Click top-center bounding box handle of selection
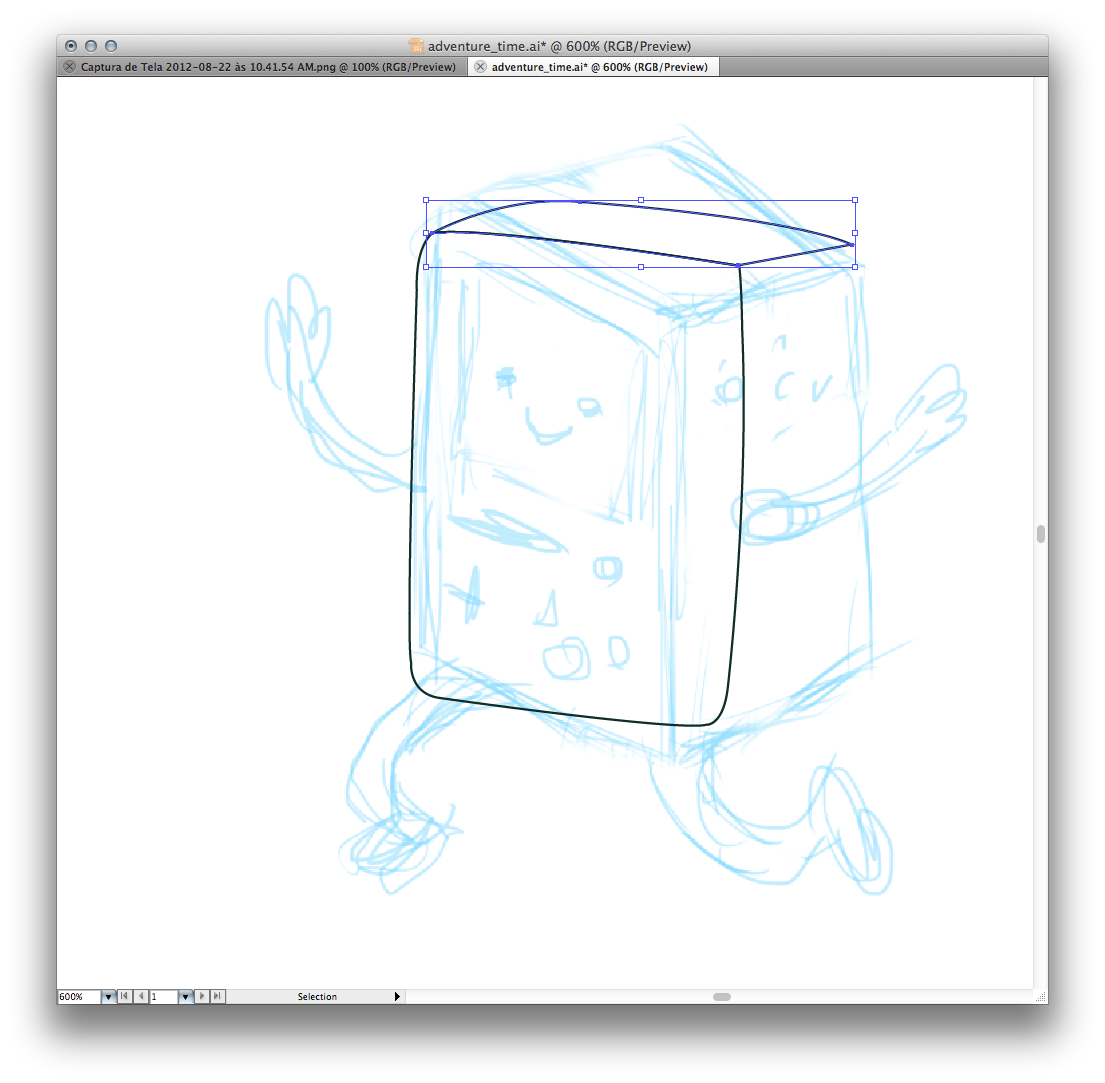 click(640, 200)
